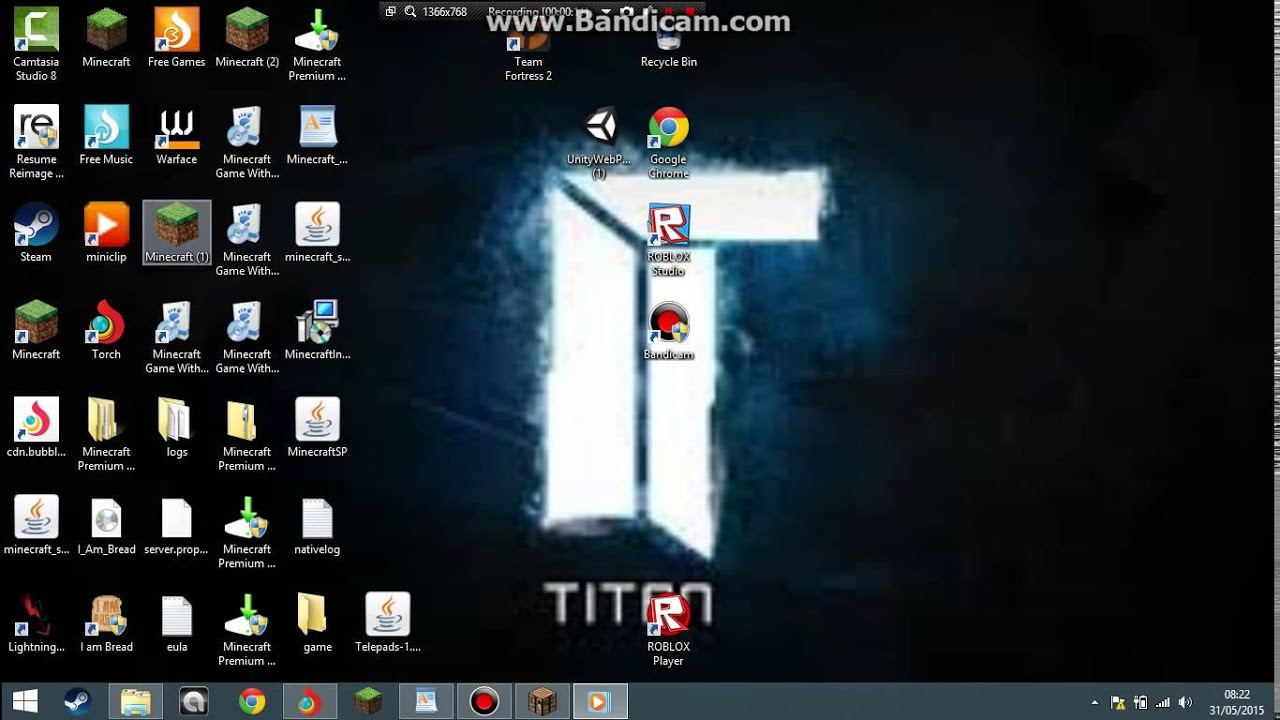The width and height of the screenshot is (1280, 720).
Task: Select the highlighted Minecraft (1) icon
Action: pos(176,233)
